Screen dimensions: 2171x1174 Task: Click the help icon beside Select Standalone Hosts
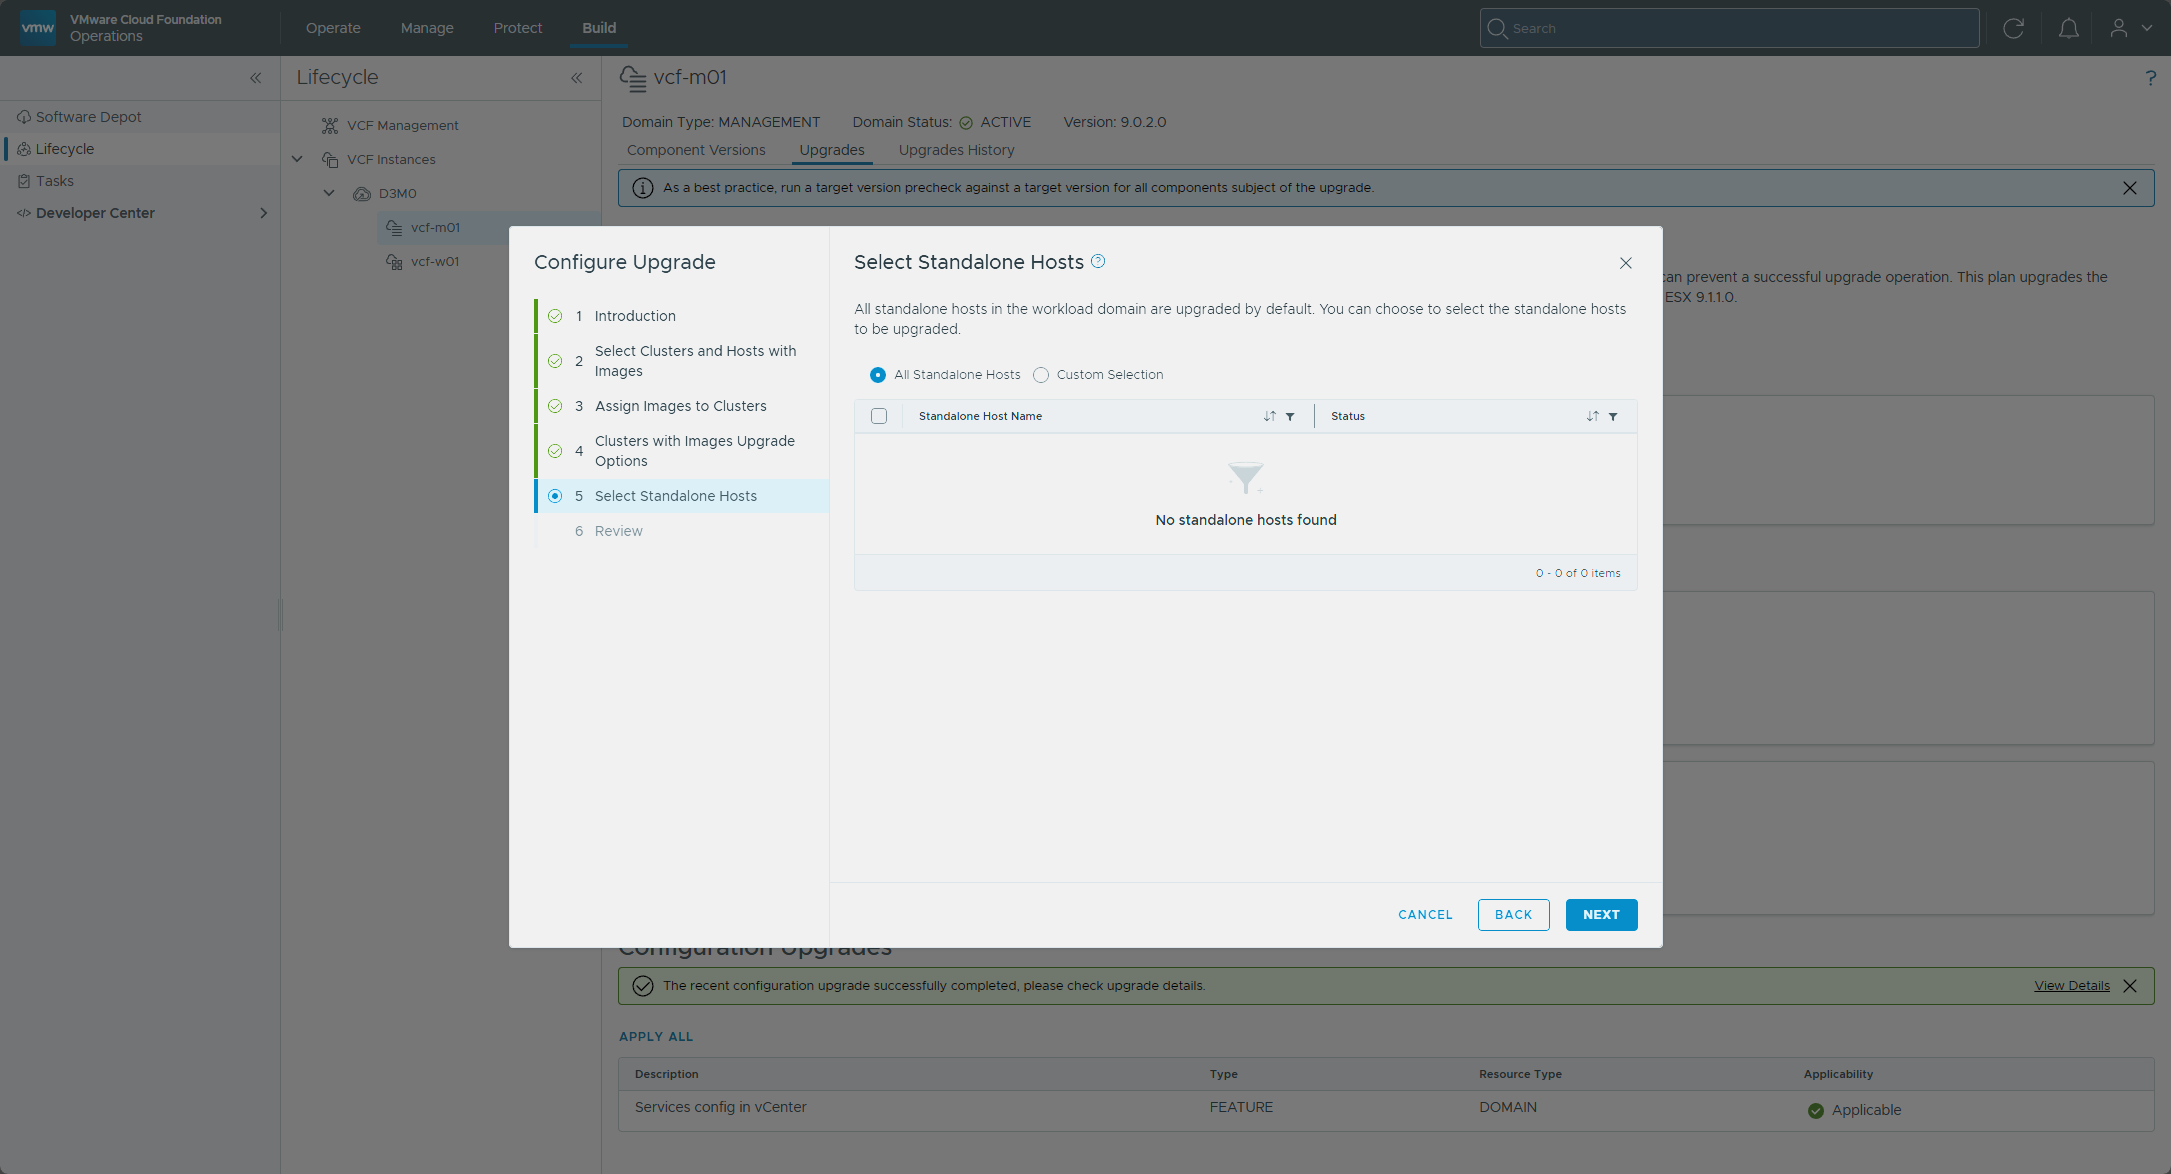coord(1098,261)
